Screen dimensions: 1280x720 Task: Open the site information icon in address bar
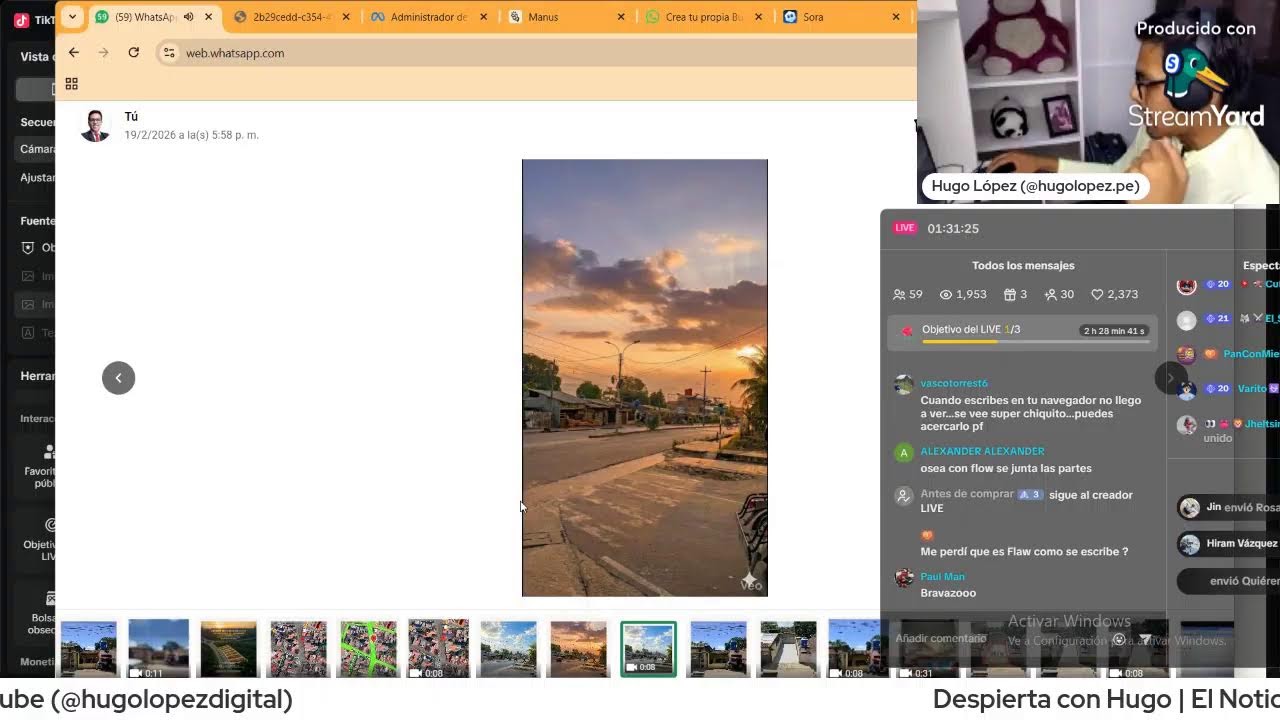[x=169, y=53]
